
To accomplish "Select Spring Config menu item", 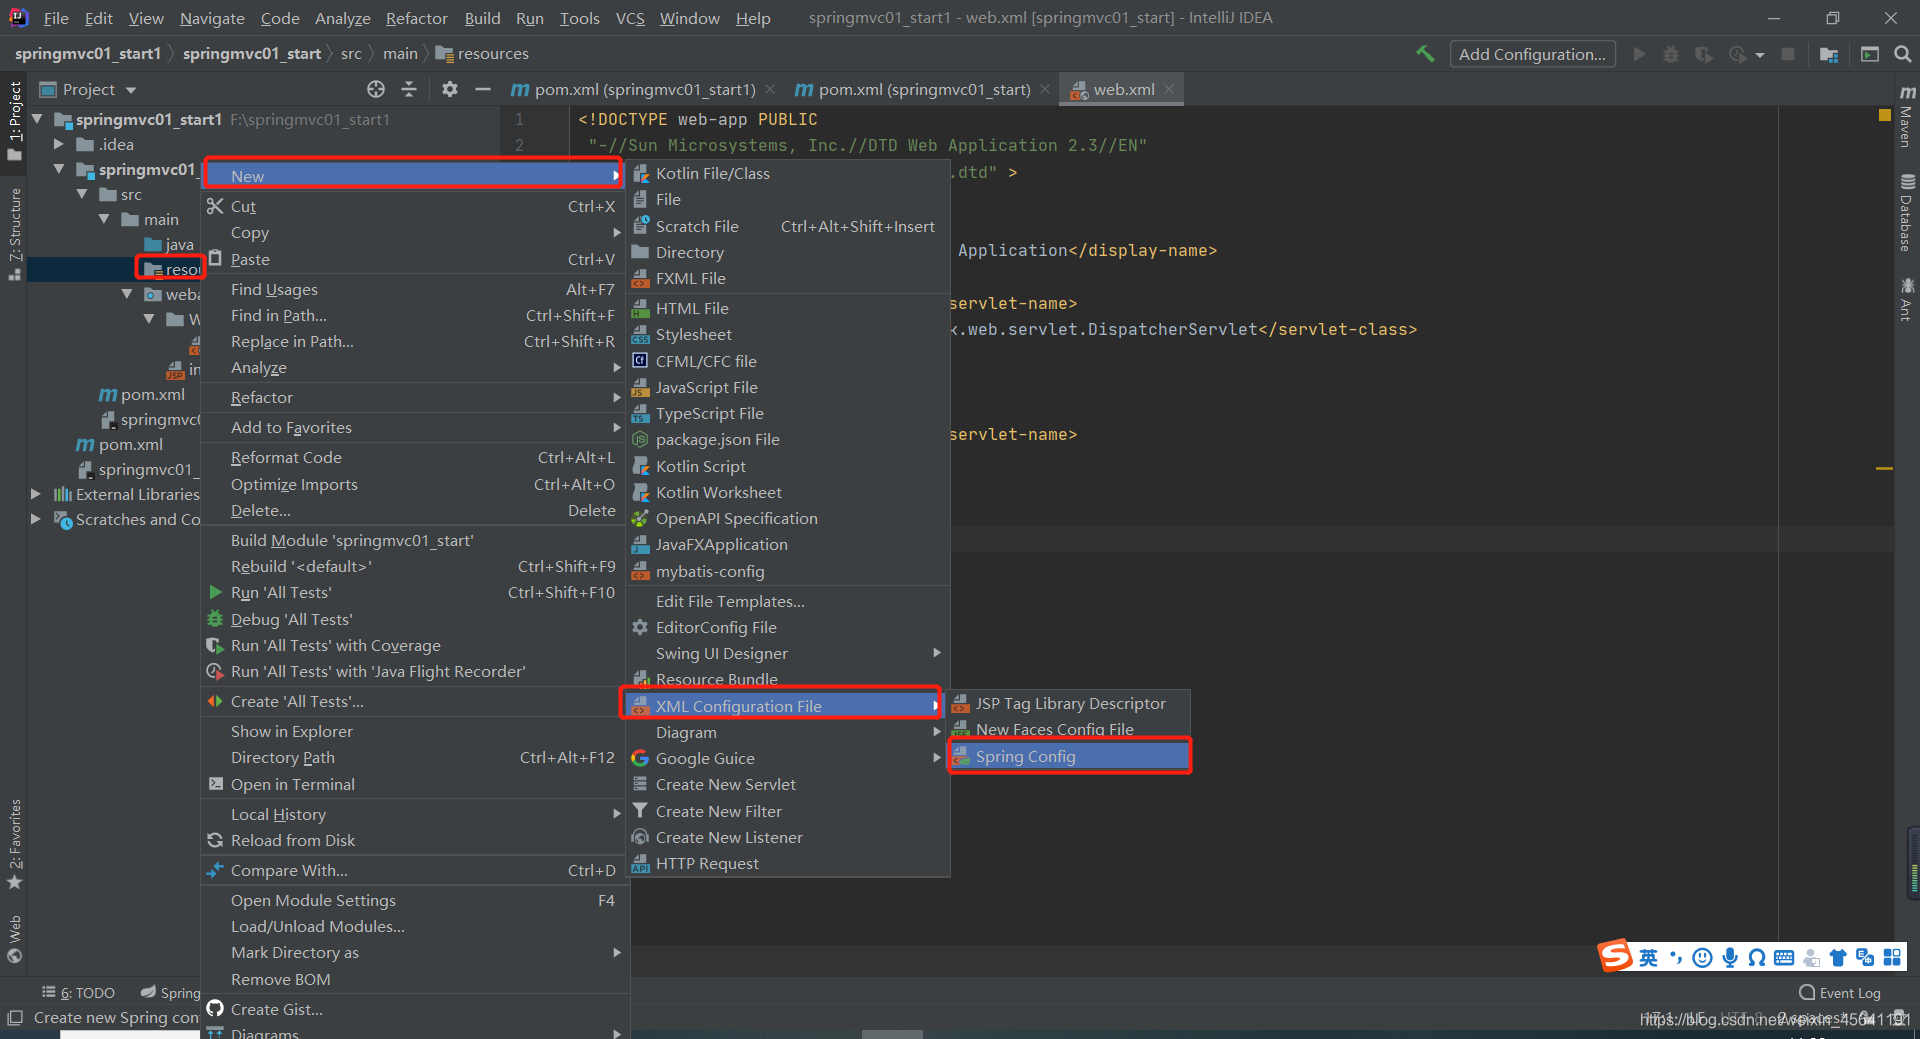I will coord(1070,756).
